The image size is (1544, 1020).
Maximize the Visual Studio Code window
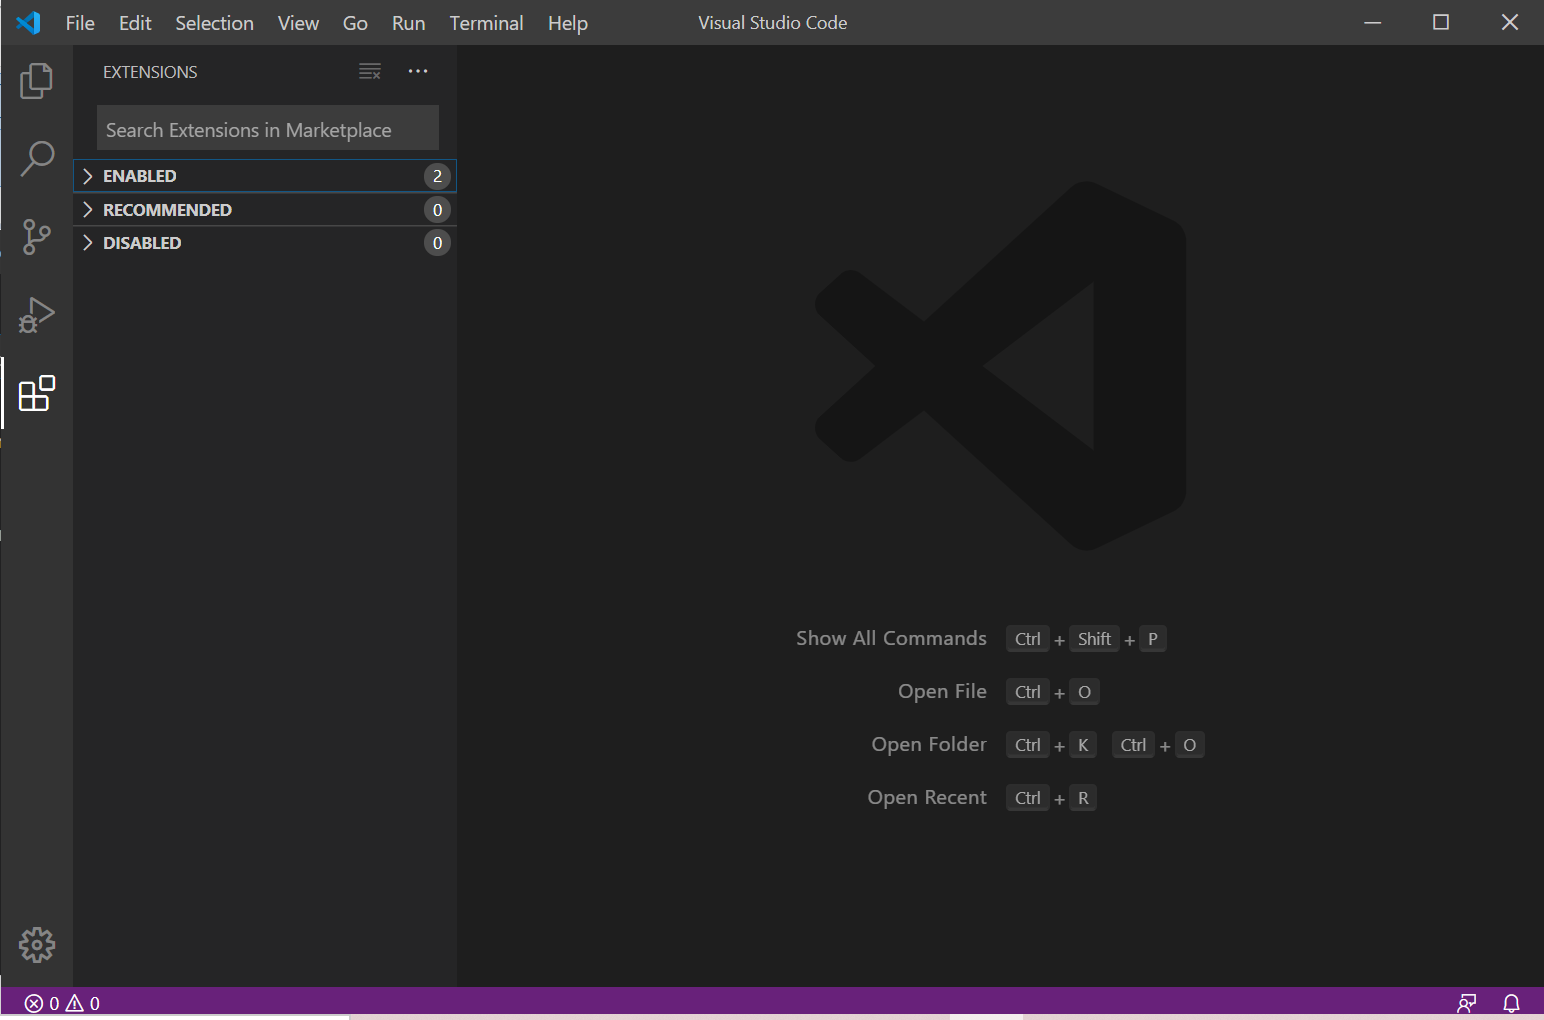[x=1441, y=22]
